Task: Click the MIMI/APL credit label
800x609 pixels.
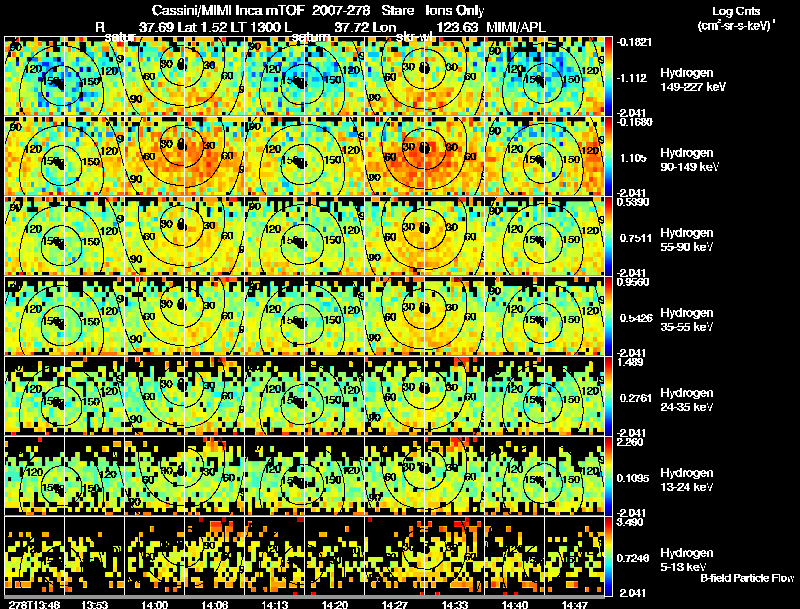Action: tap(516, 27)
